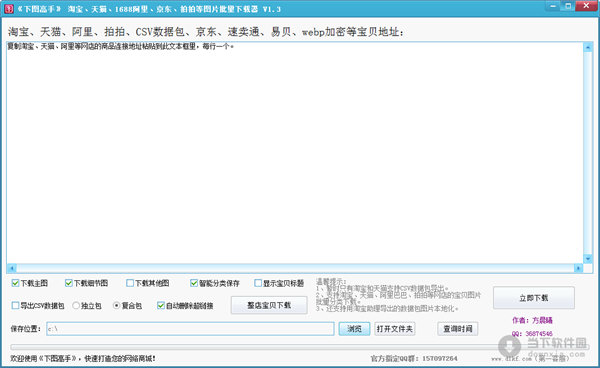Click the 温馨提示 hint text

pyautogui.click(x=398, y=295)
